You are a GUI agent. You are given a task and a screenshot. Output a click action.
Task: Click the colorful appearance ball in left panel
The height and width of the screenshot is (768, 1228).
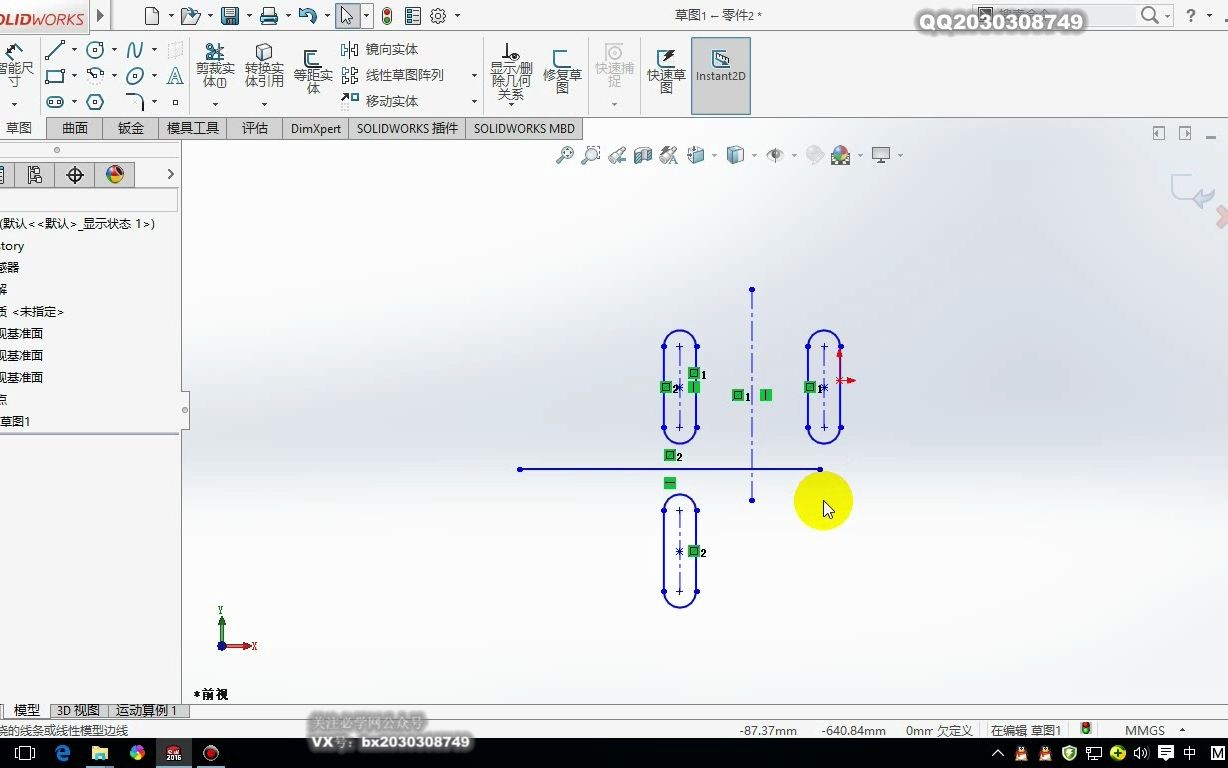[115, 173]
